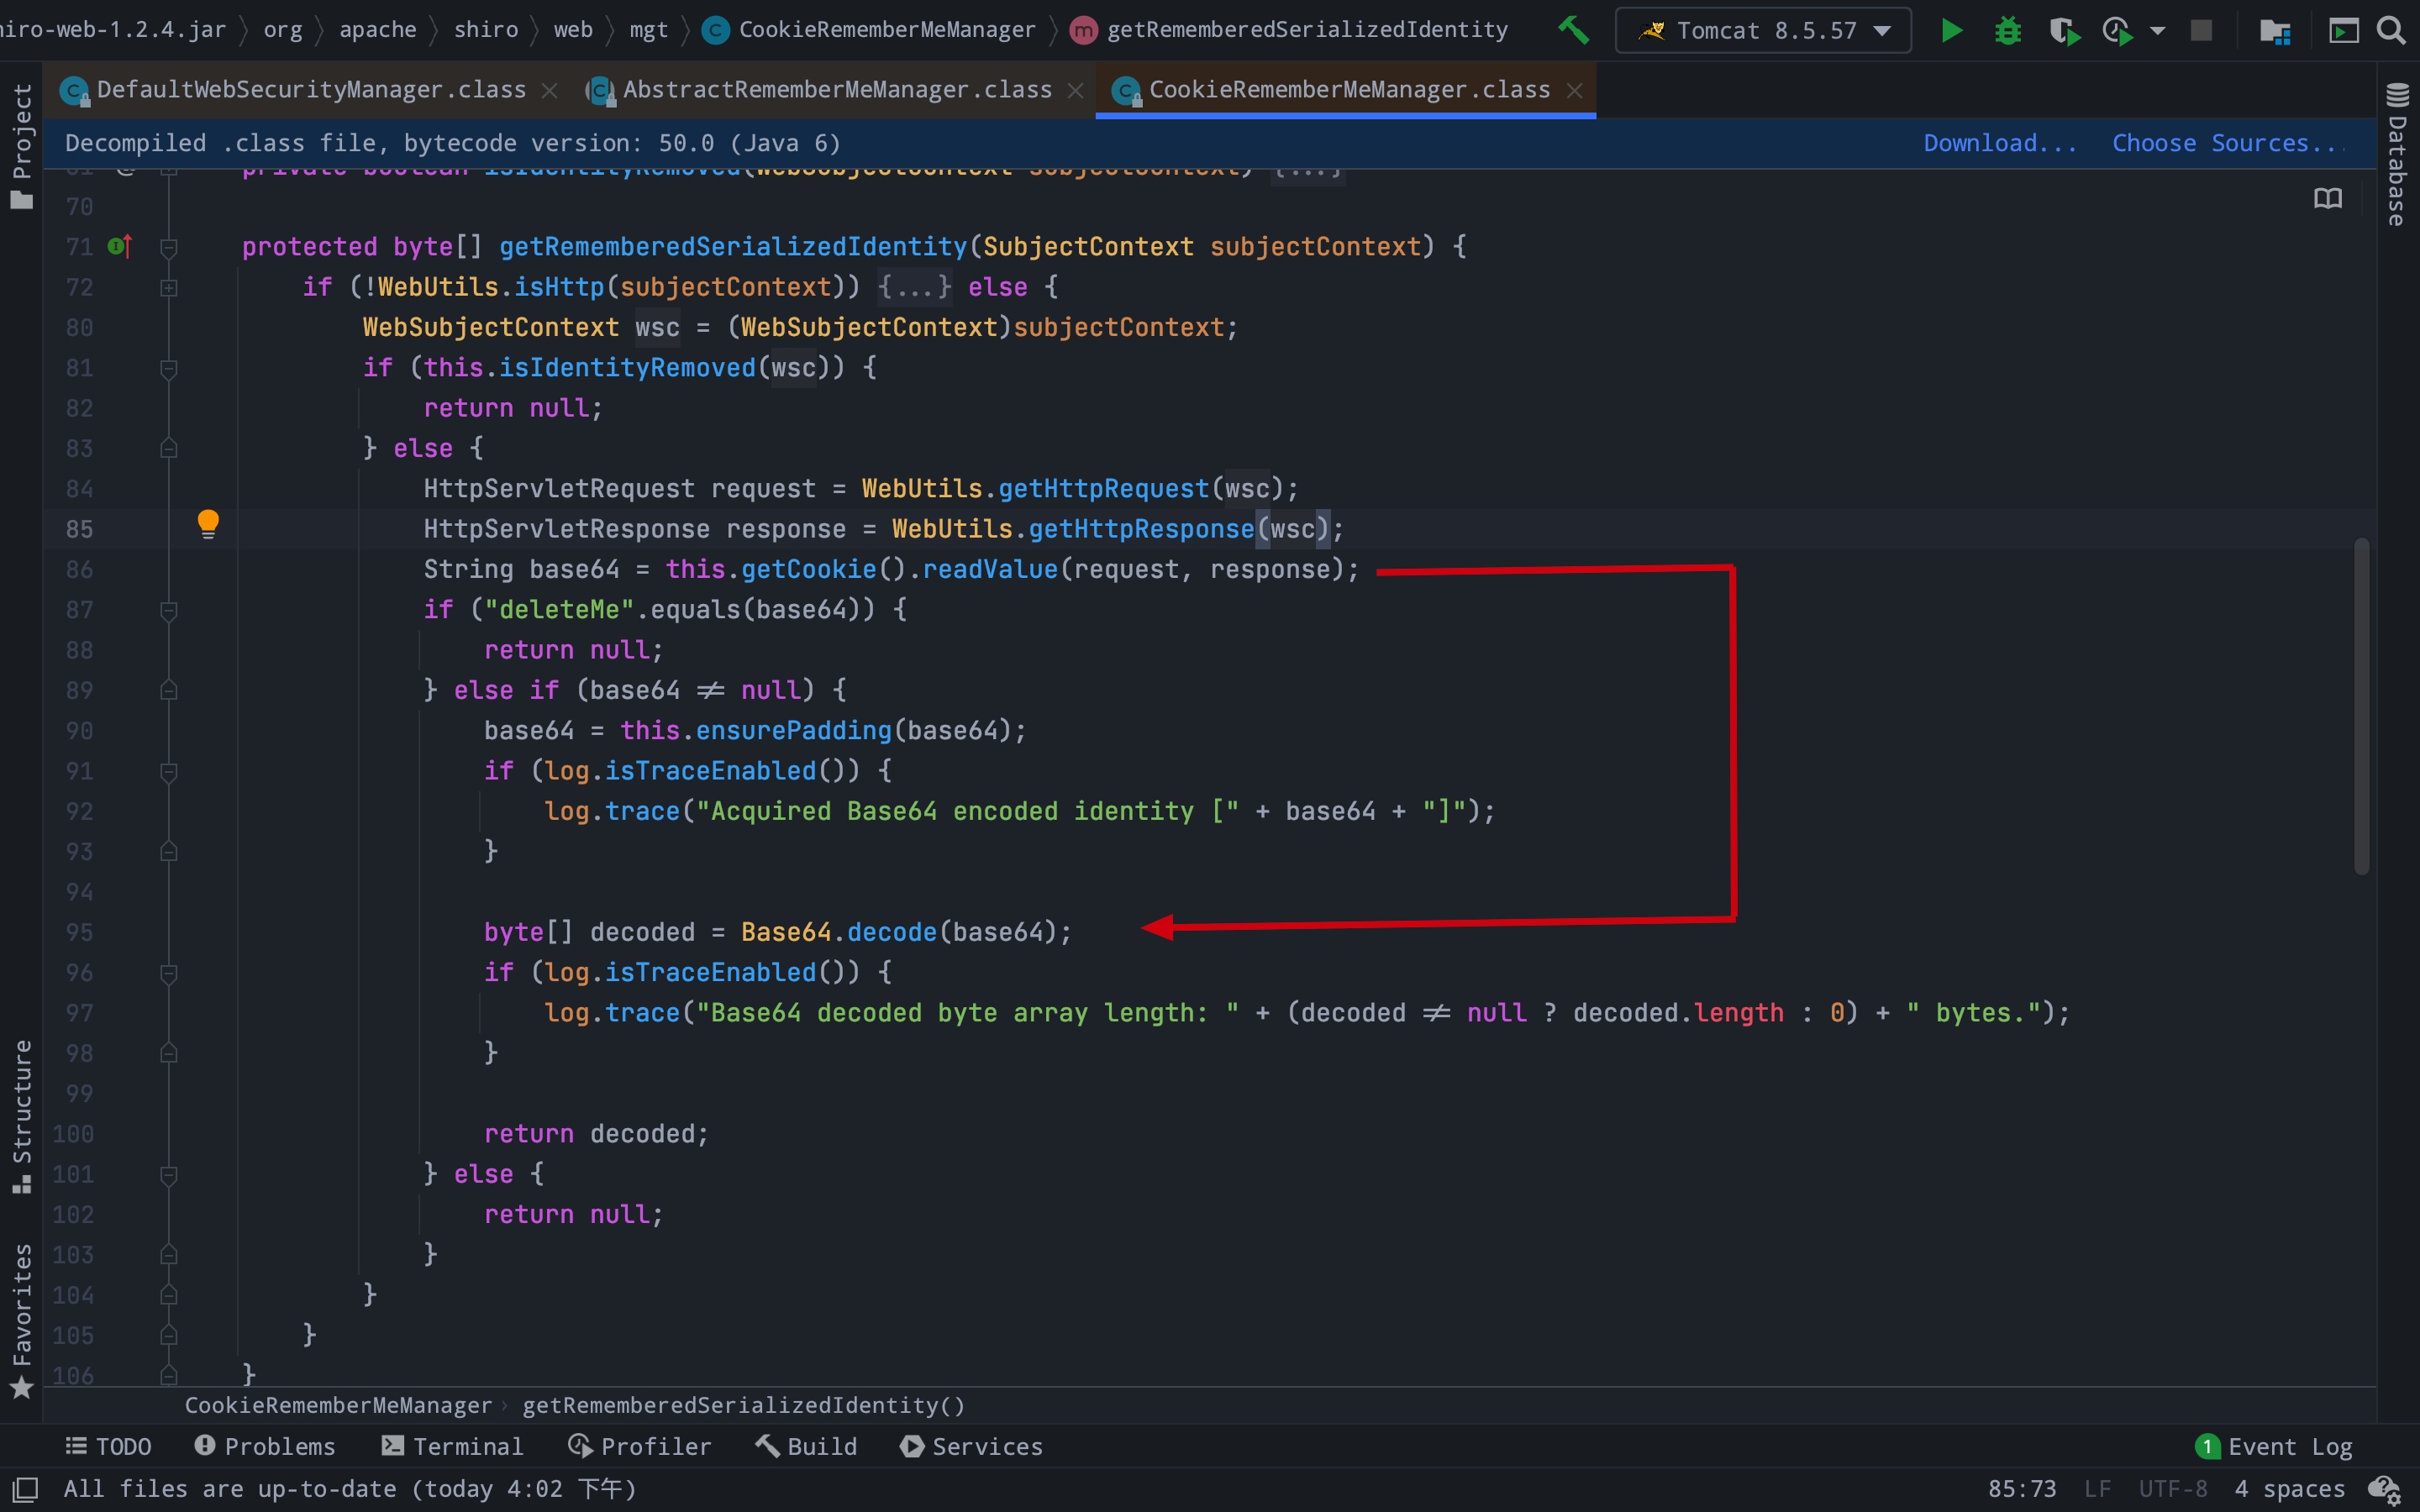This screenshot has width=2420, height=1512.
Task: Open the Problems tool window
Action: coord(265,1446)
